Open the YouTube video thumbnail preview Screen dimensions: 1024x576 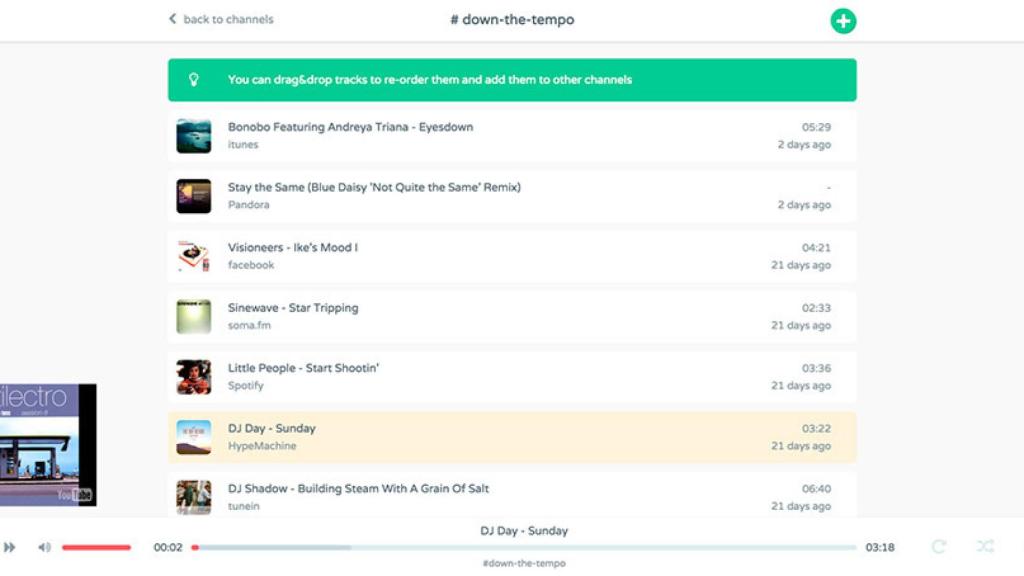point(48,444)
